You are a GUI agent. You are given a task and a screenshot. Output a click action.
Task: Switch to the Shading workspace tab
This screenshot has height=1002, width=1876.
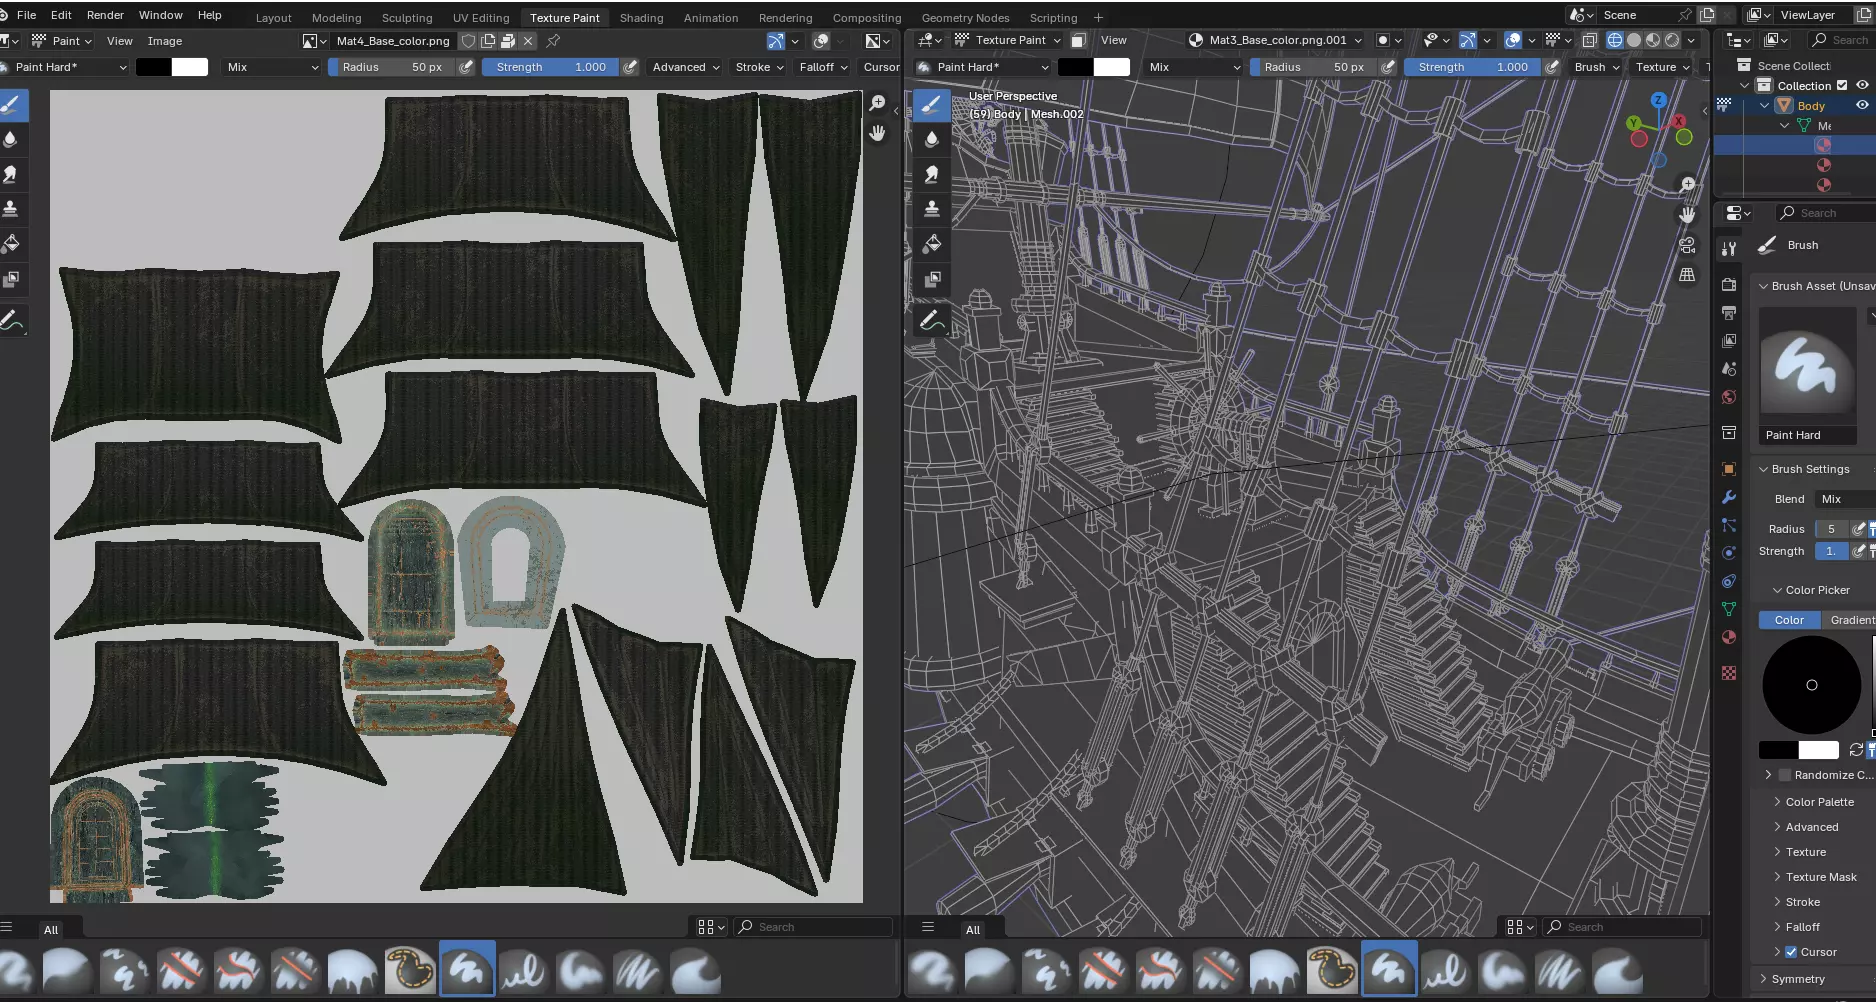pyautogui.click(x=641, y=18)
